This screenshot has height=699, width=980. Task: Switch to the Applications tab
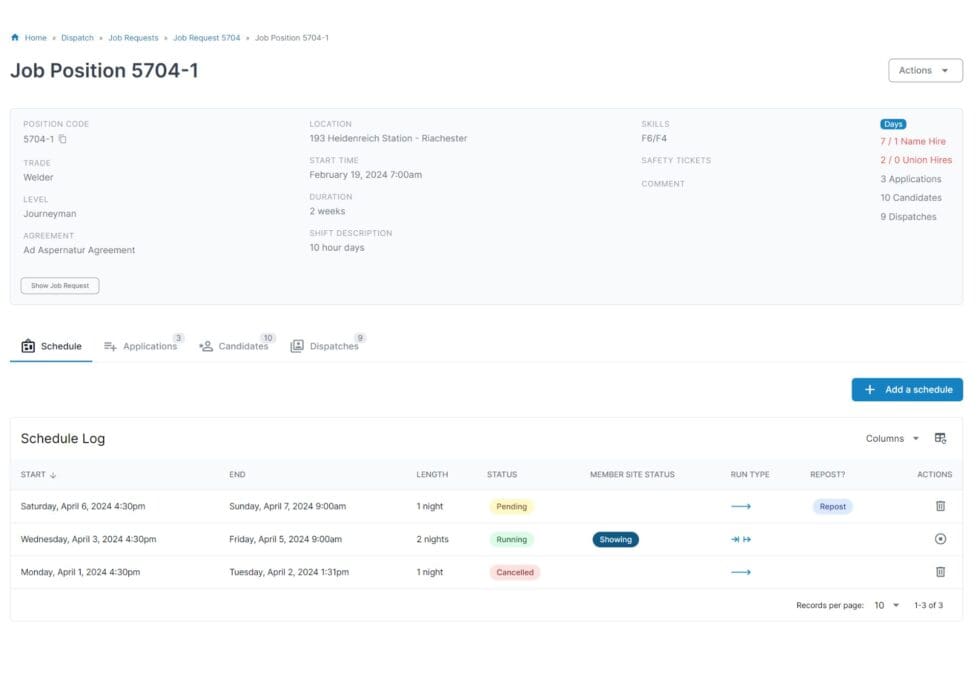click(x=148, y=346)
